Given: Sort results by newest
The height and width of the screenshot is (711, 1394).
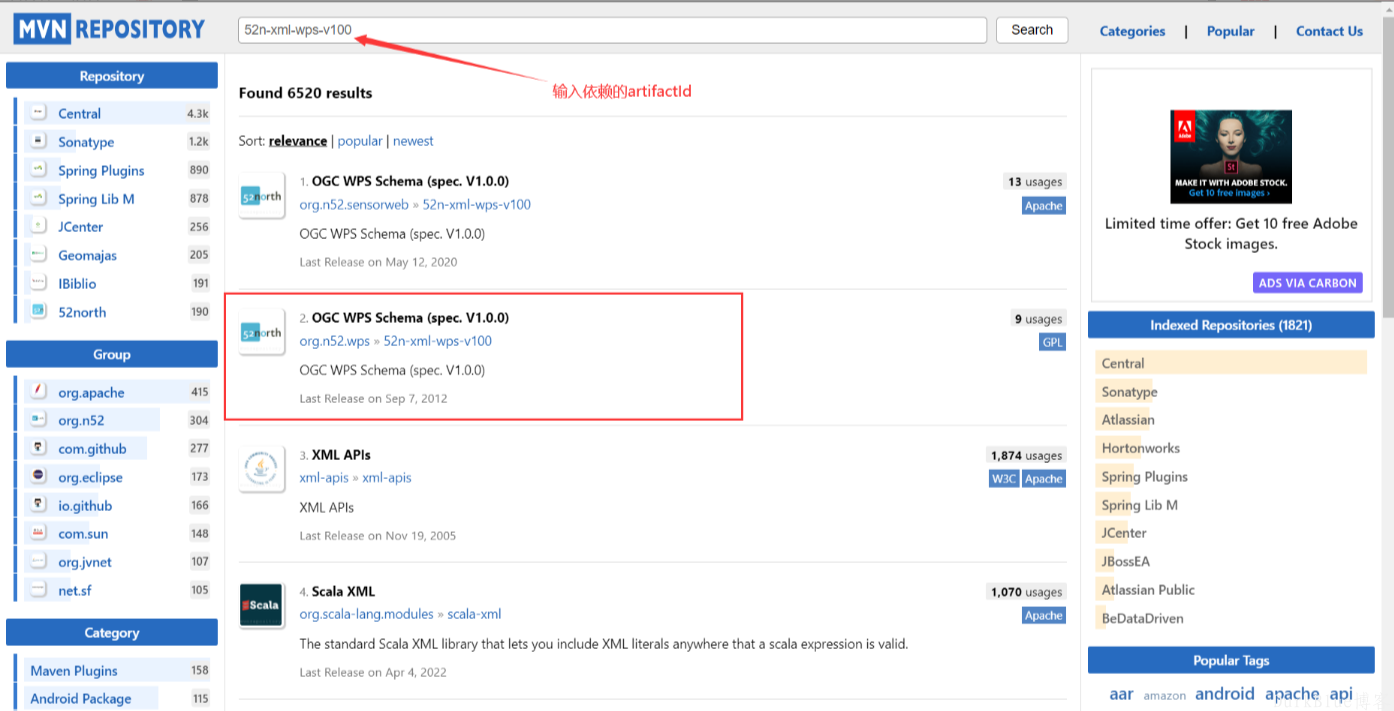Looking at the screenshot, I should tap(413, 141).
